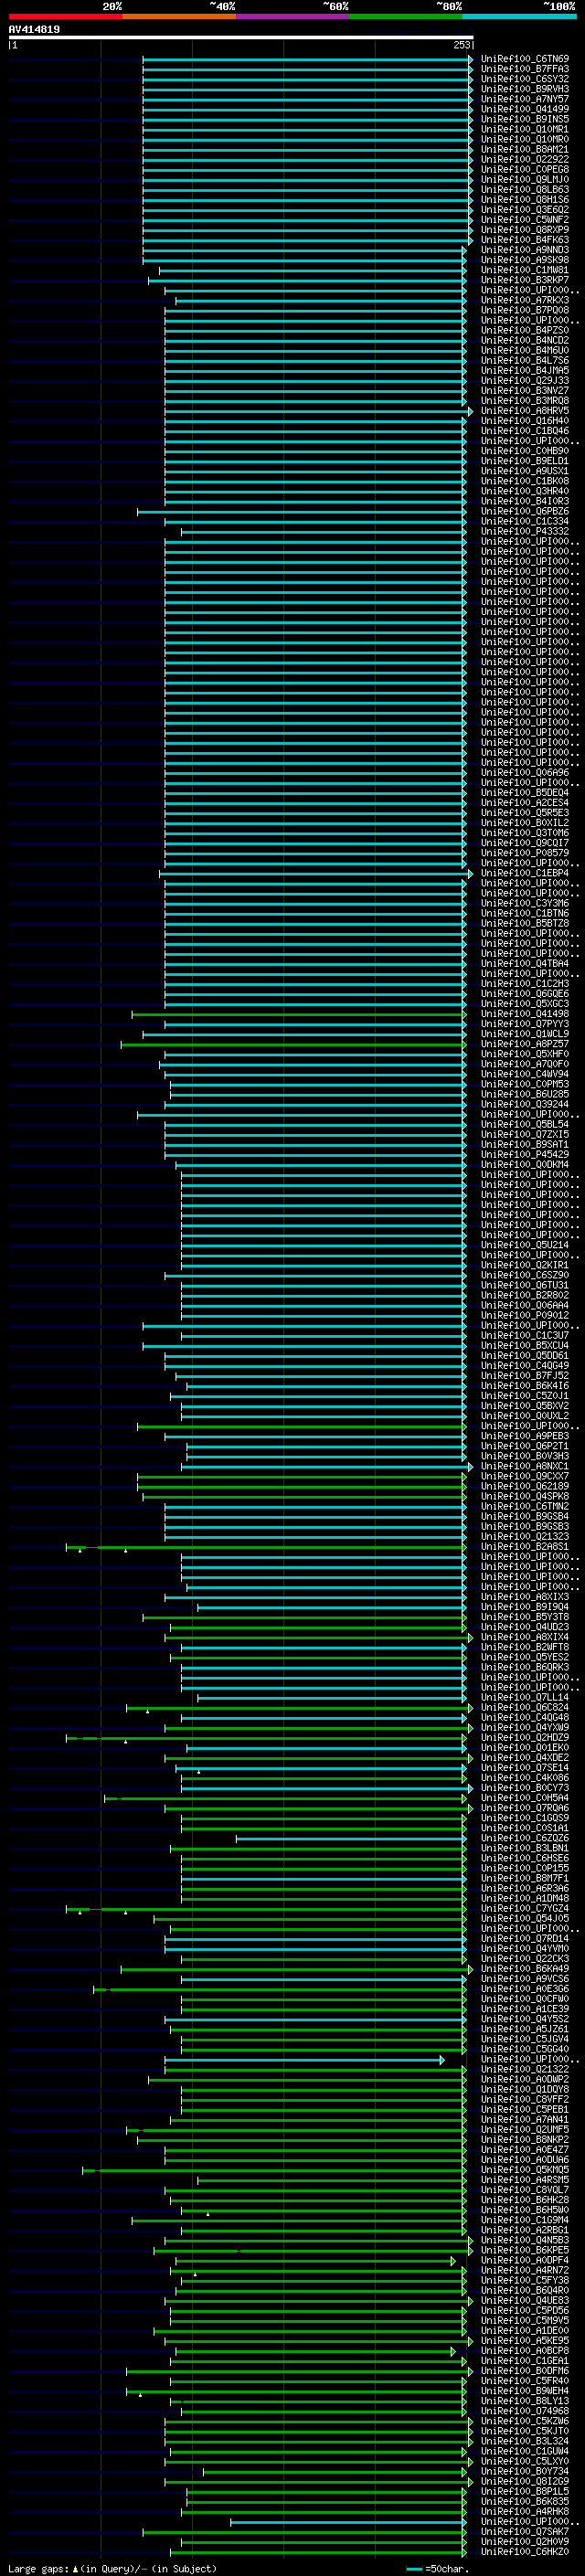Screen dimensions: 585x2576
Task: Select hit label UniRef100_B8M7F1
Action: (x=525, y=1878)
